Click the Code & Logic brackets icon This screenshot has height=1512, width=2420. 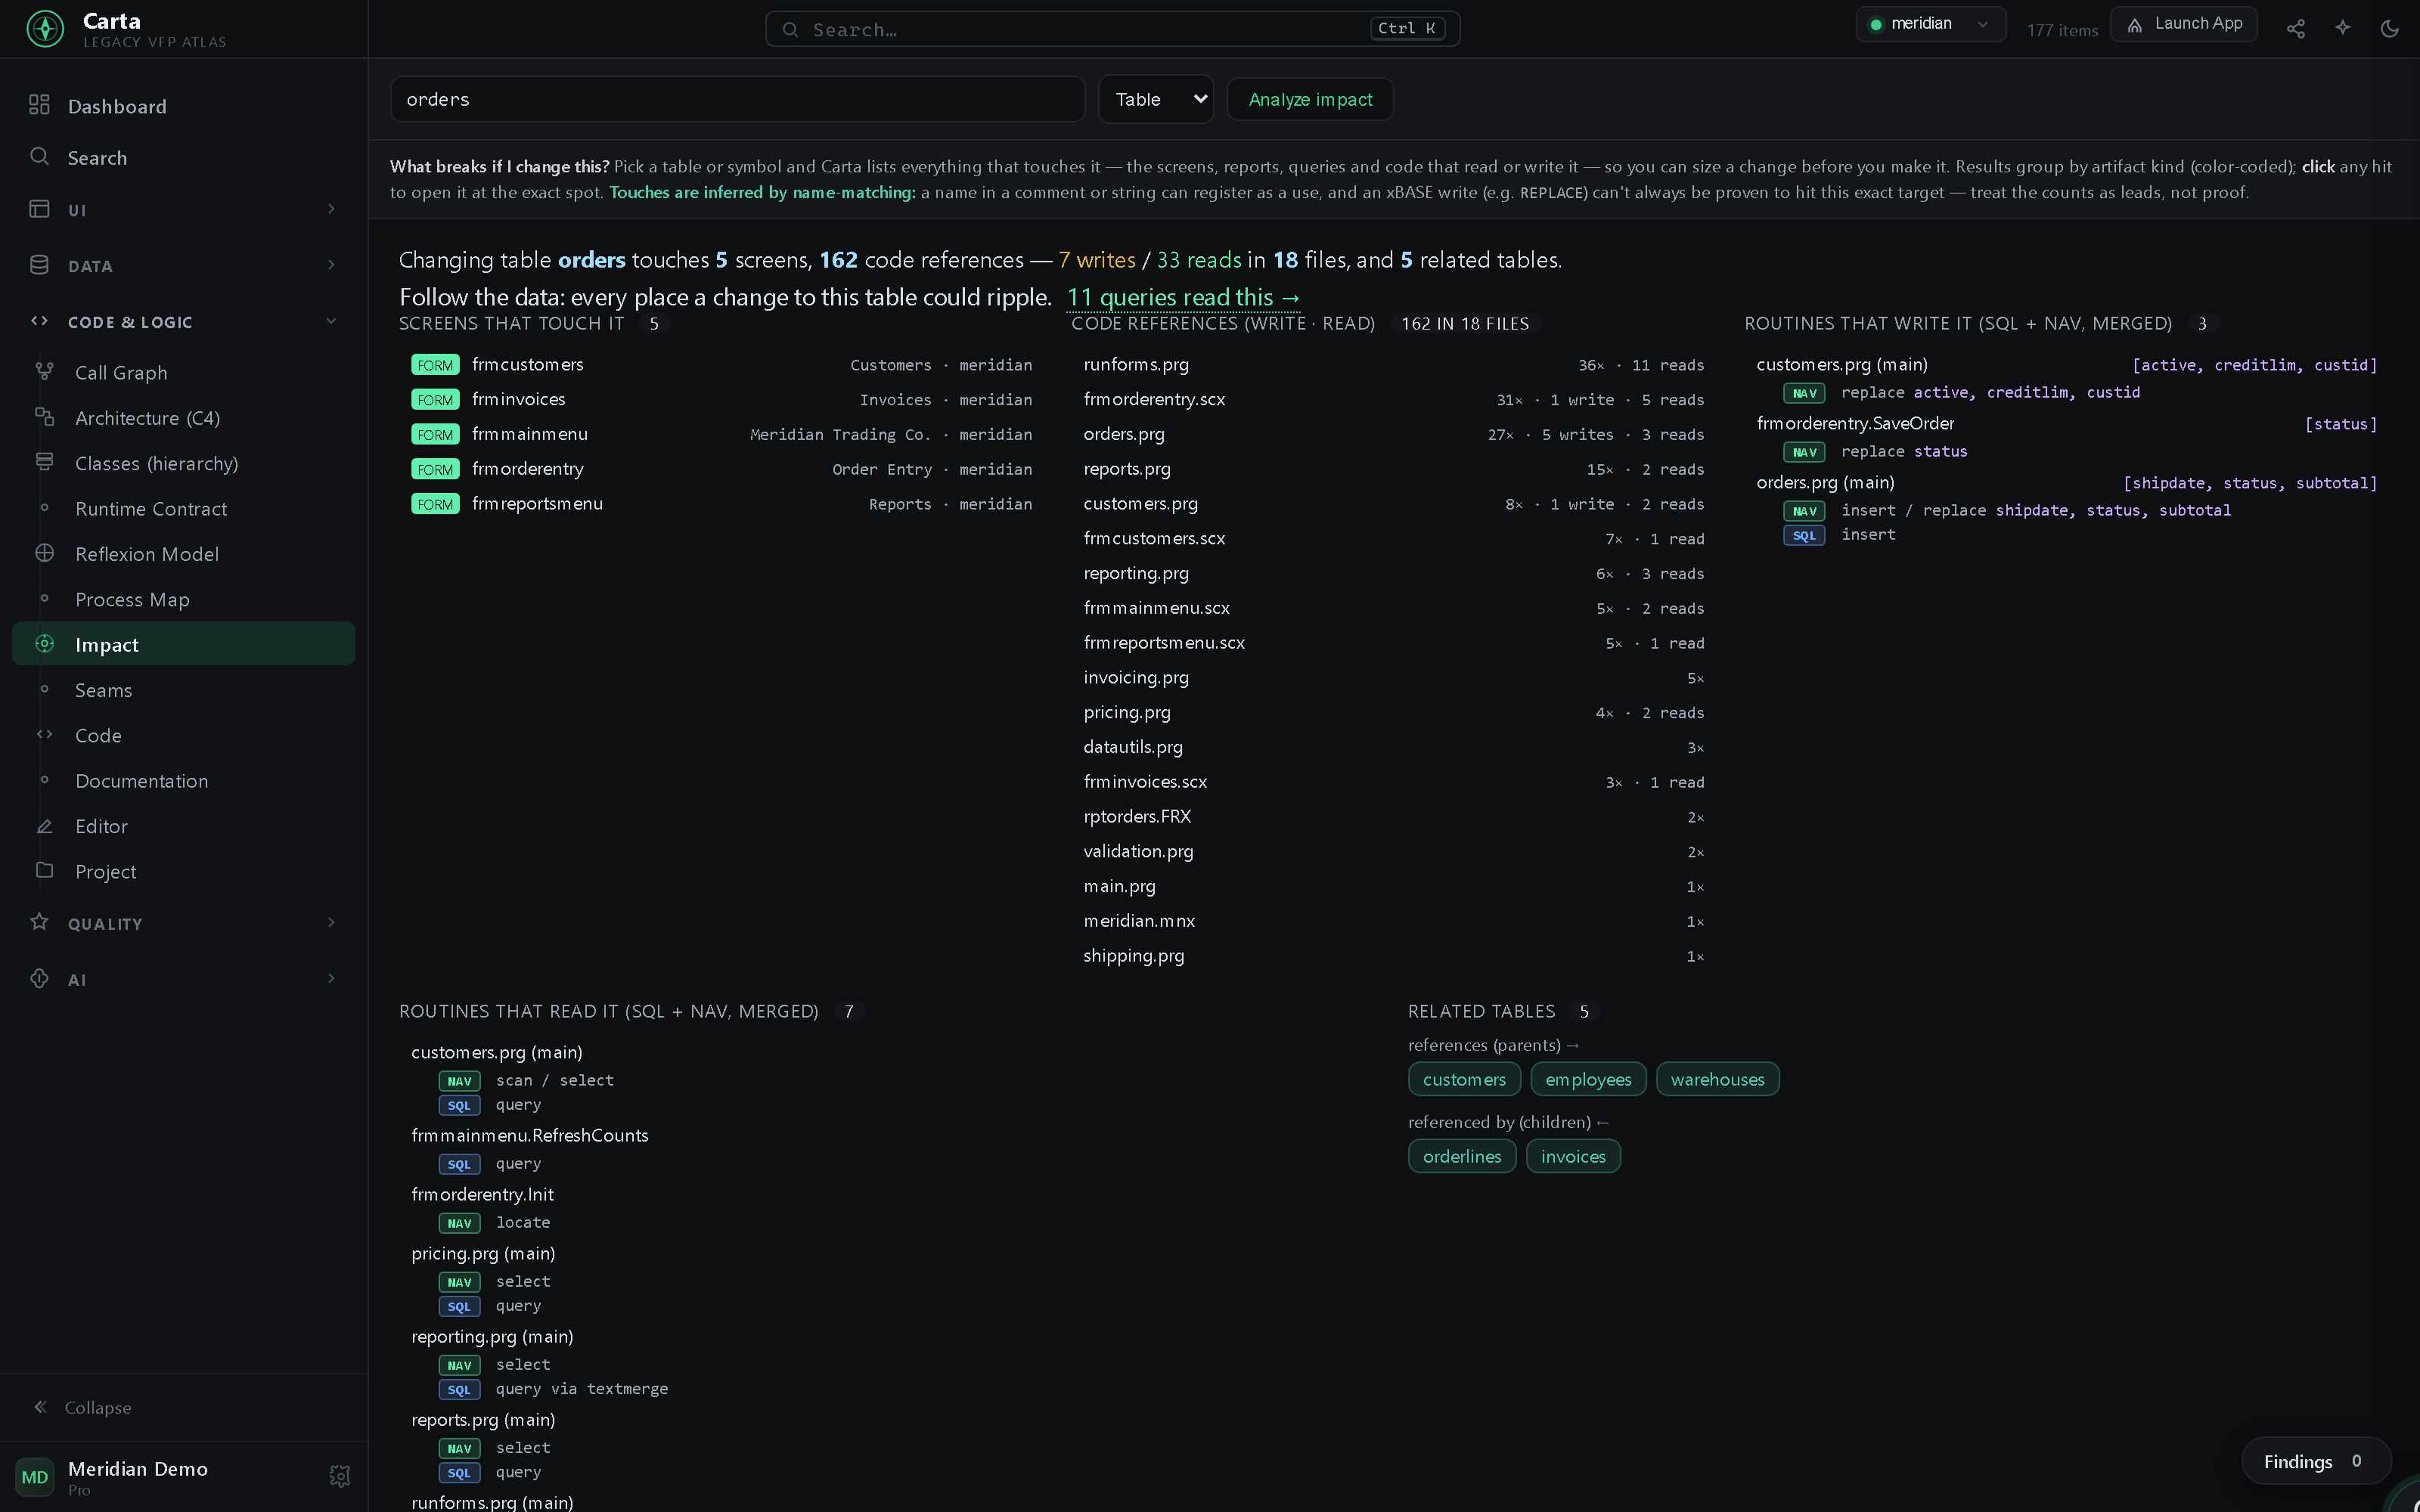tap(39, 321)
